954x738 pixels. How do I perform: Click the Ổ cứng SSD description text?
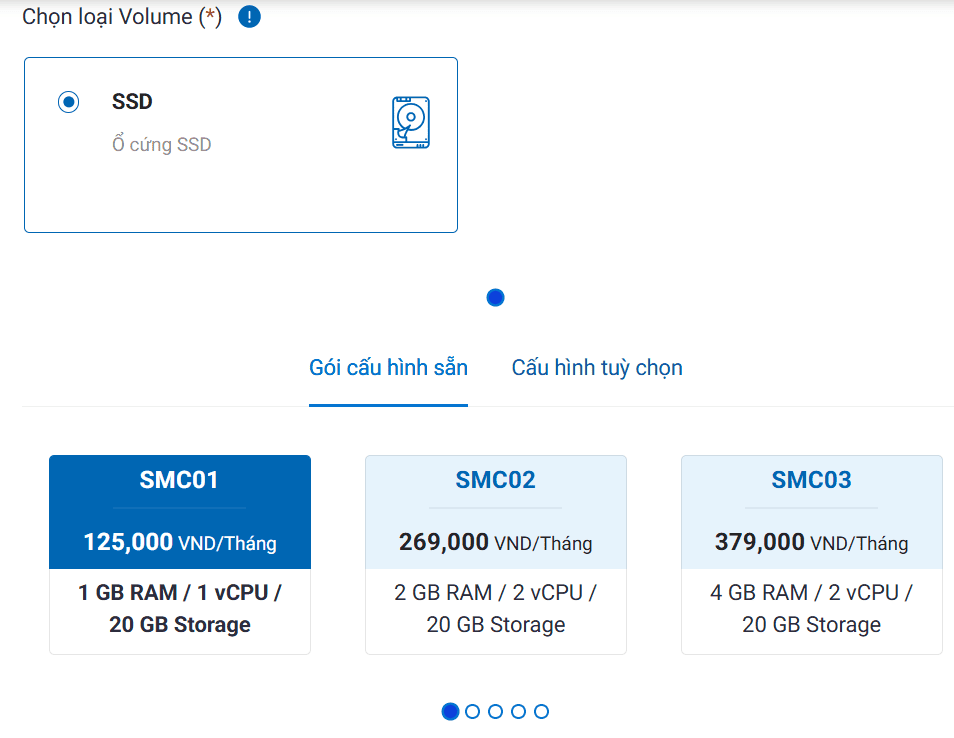tap(161, 144)
